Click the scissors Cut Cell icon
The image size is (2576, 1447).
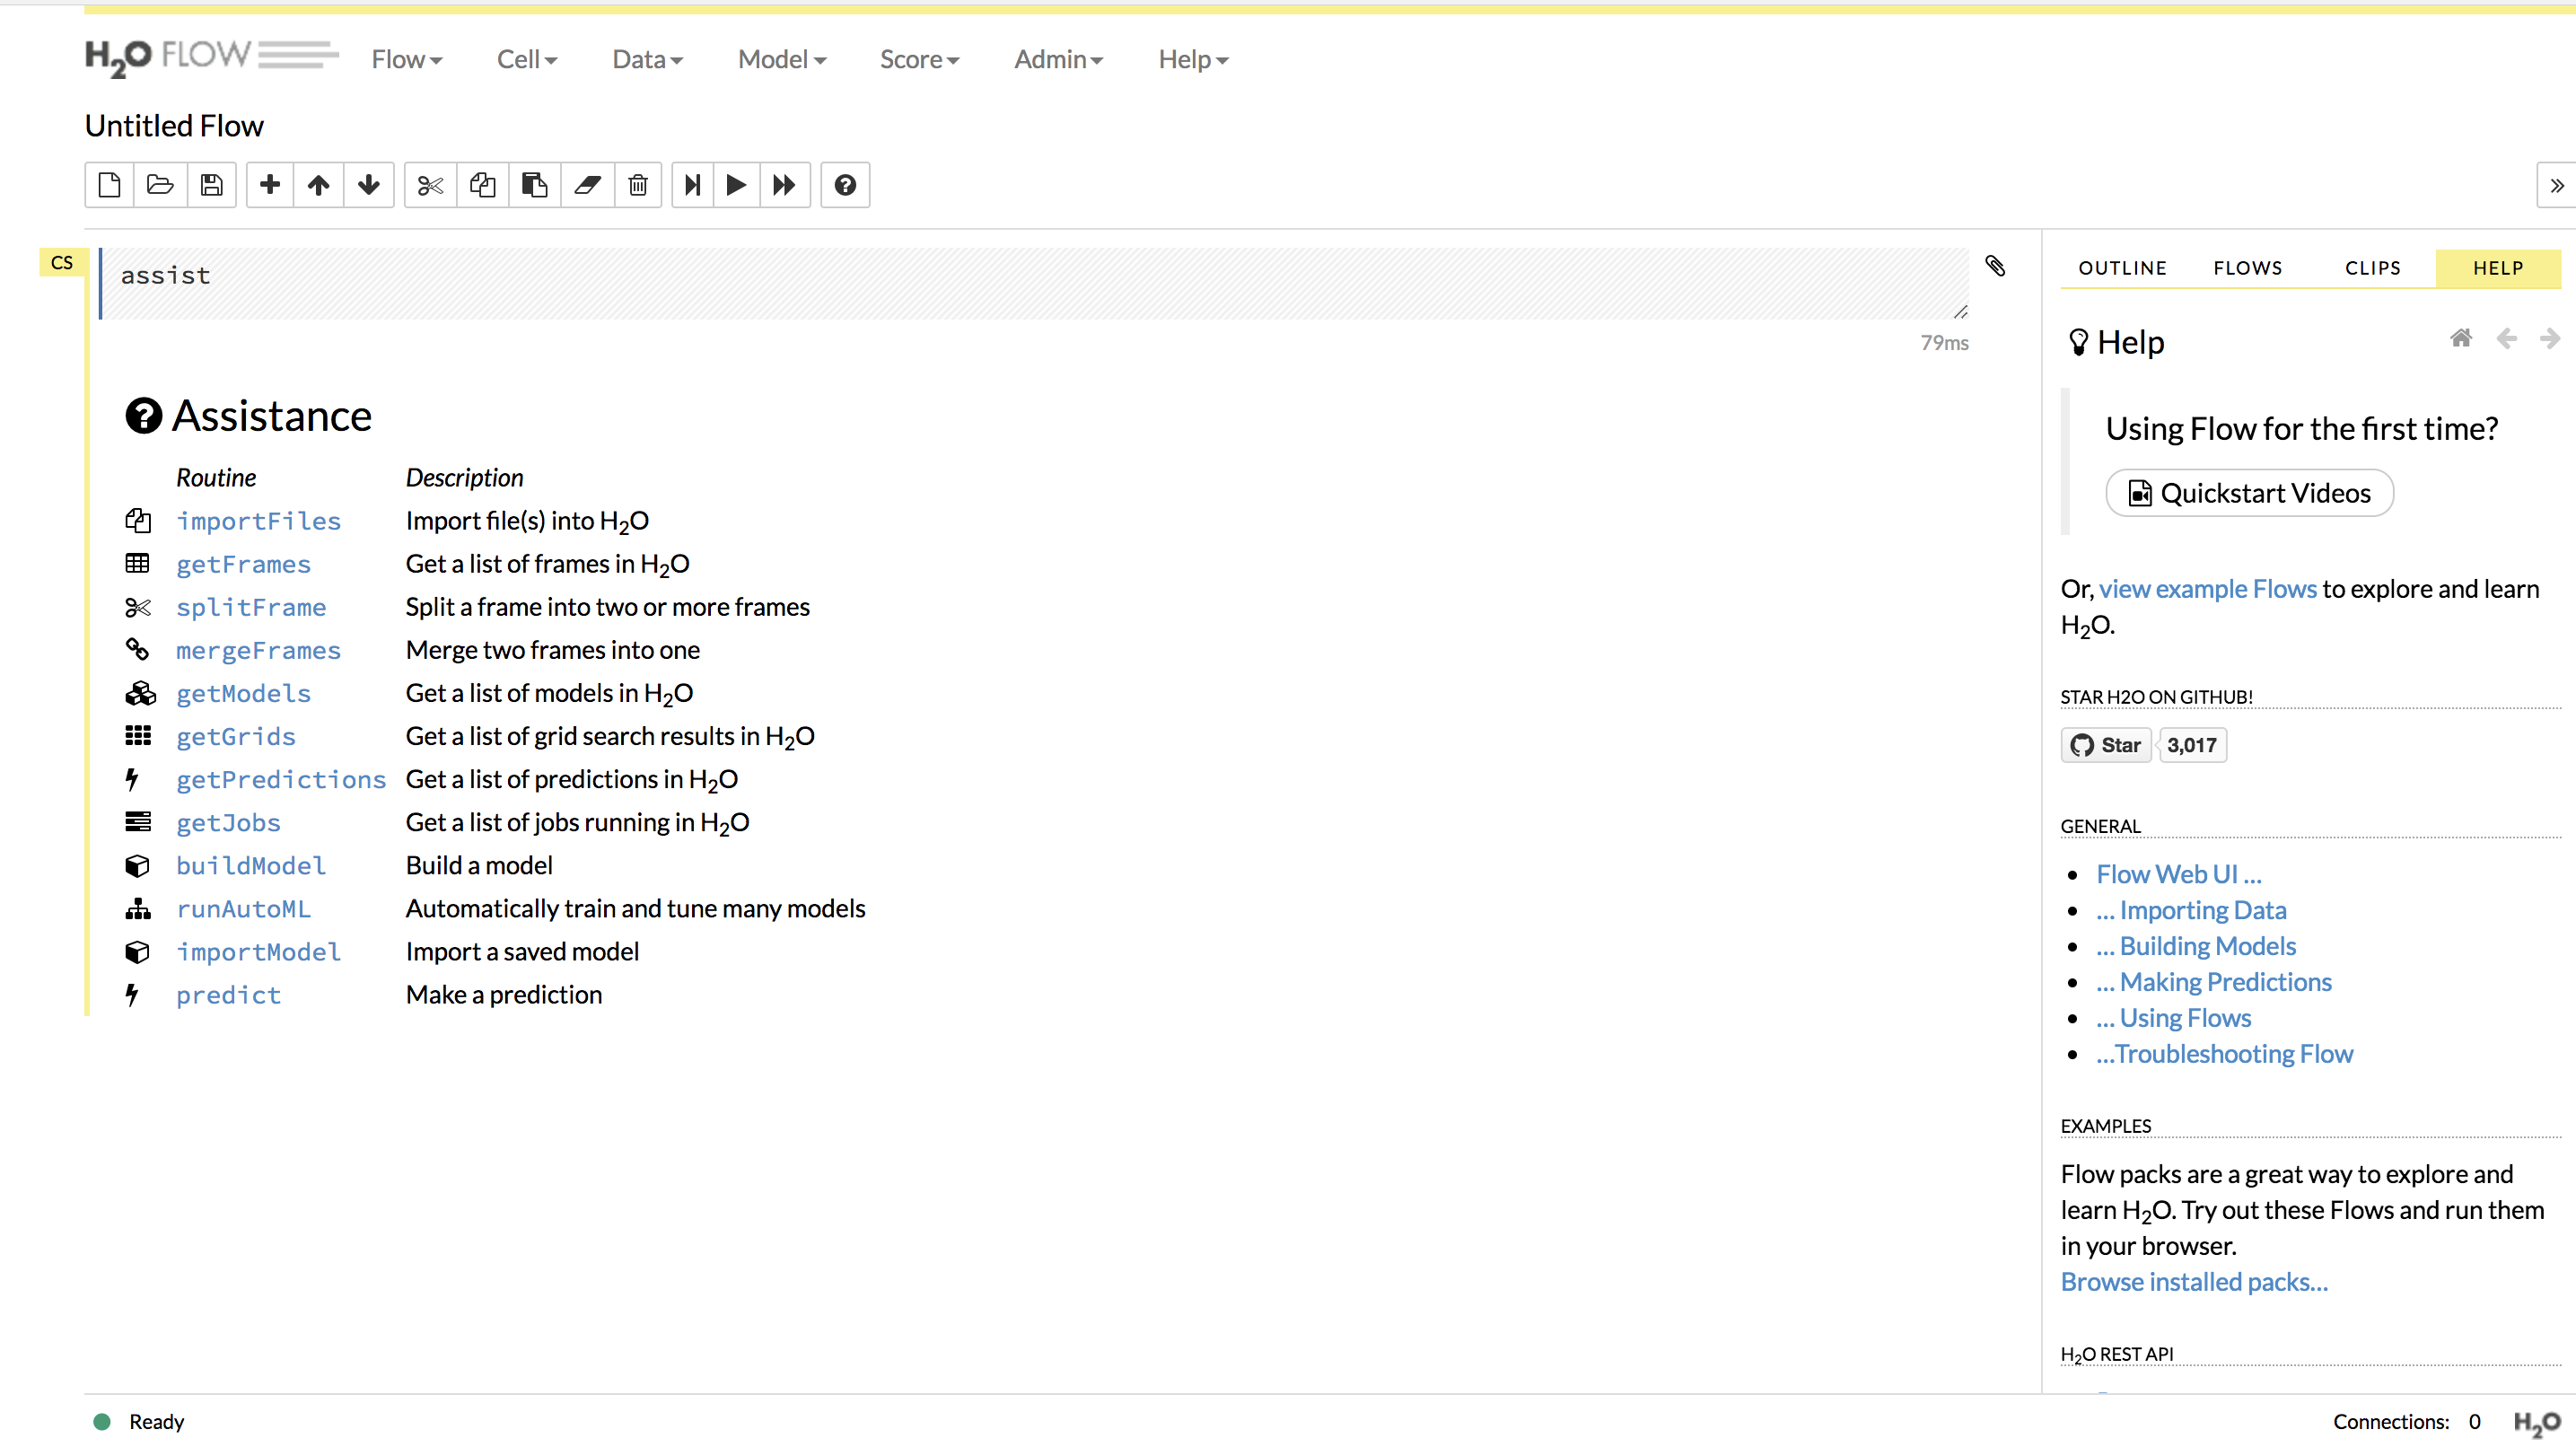[x=430, y=185]
